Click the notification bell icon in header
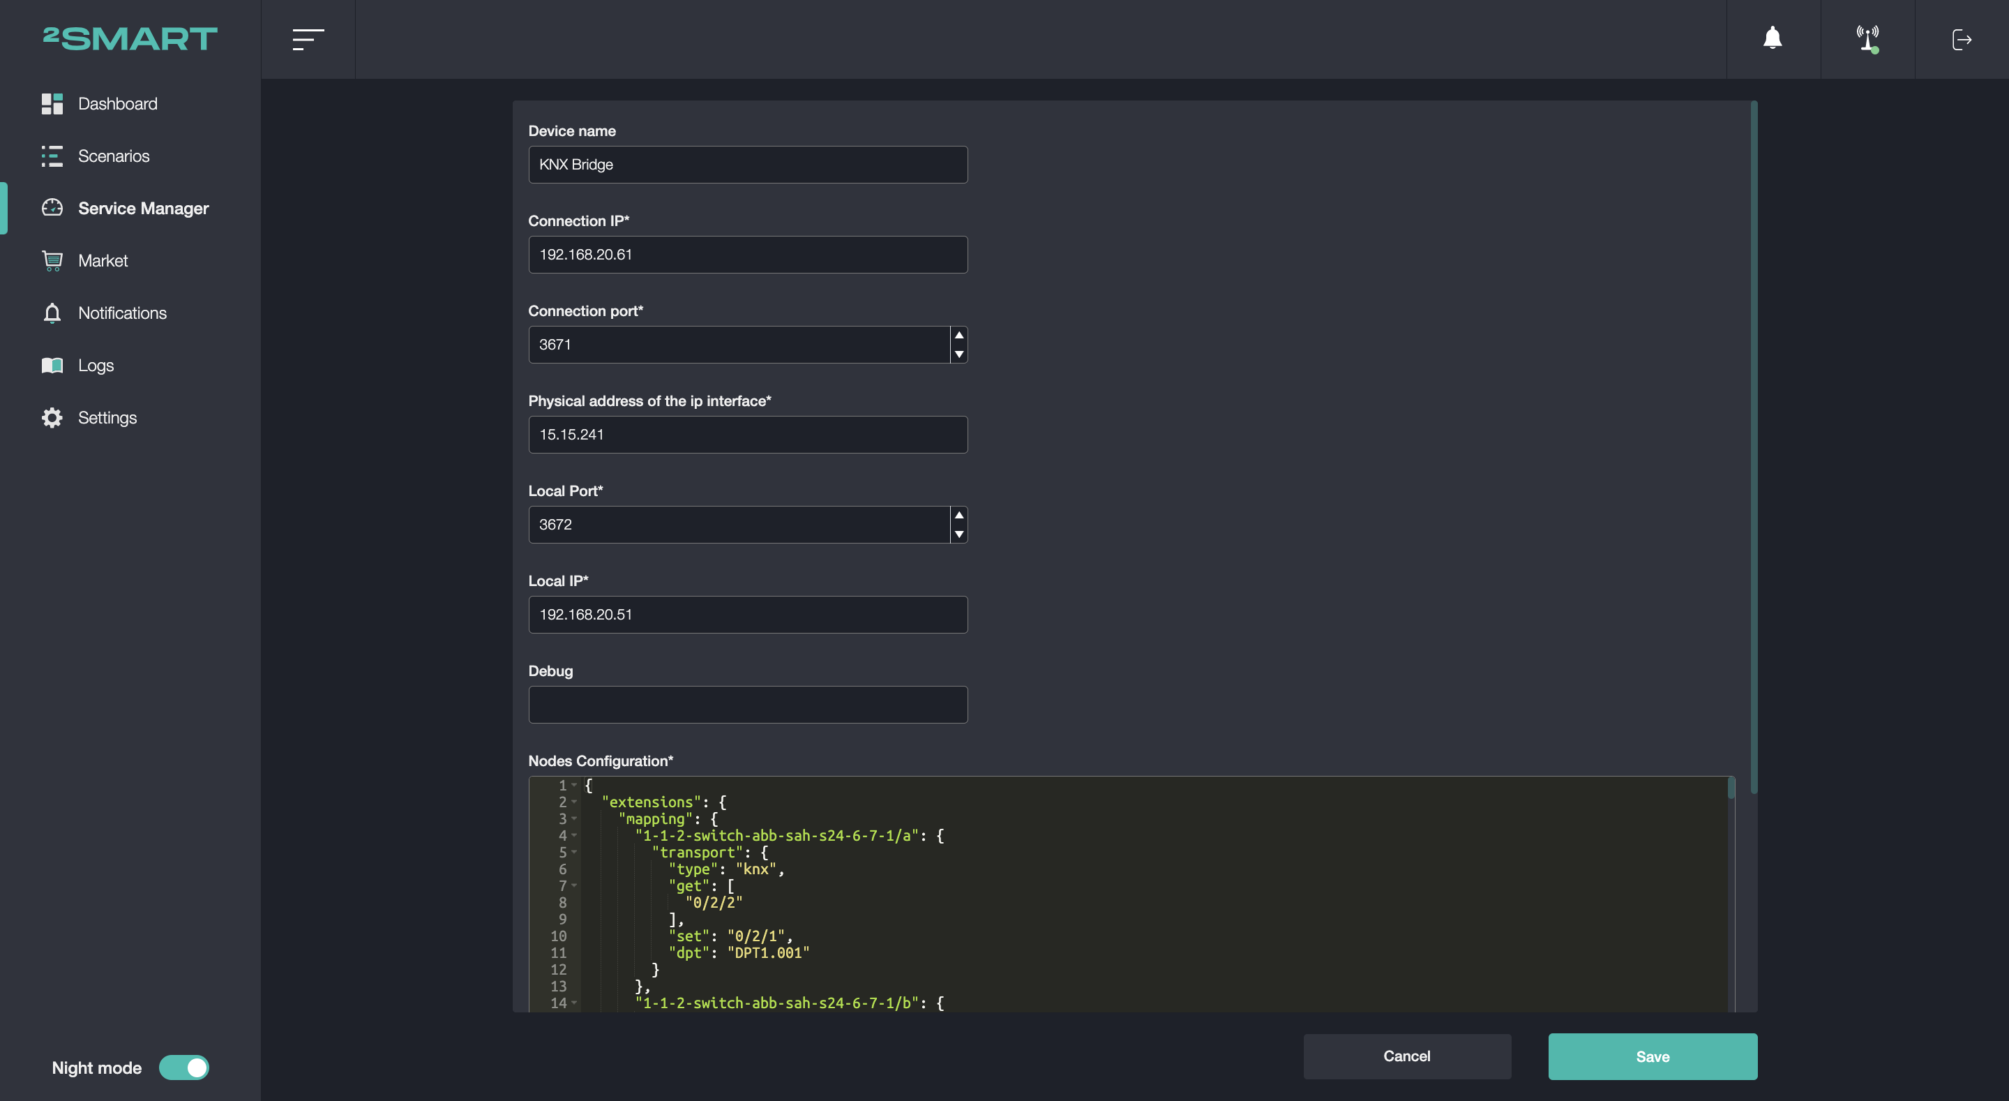Screen dimensions: 2009x1101 (1772, 38)
